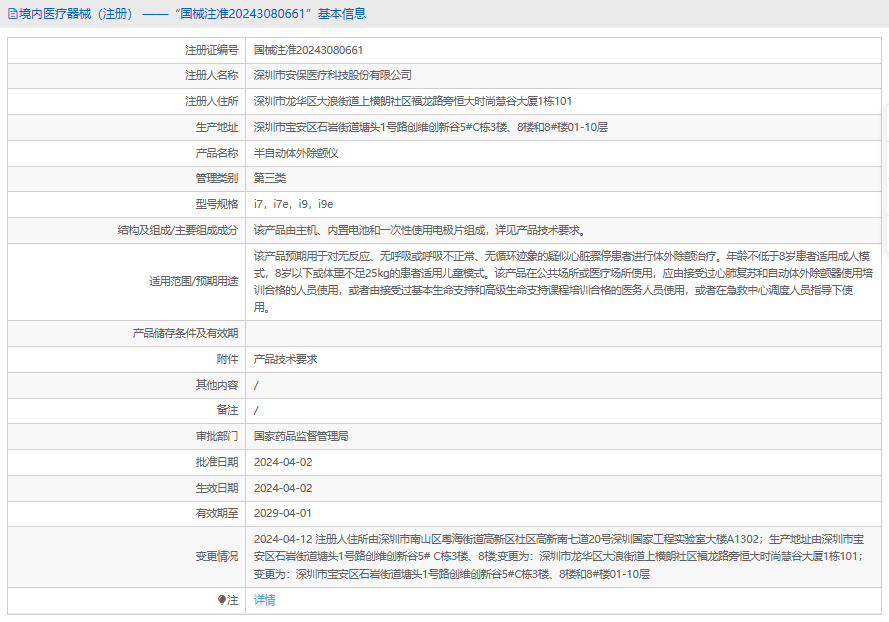
Task: Click the registrant address ending 大厦1栋101
Action: point(413,101)
